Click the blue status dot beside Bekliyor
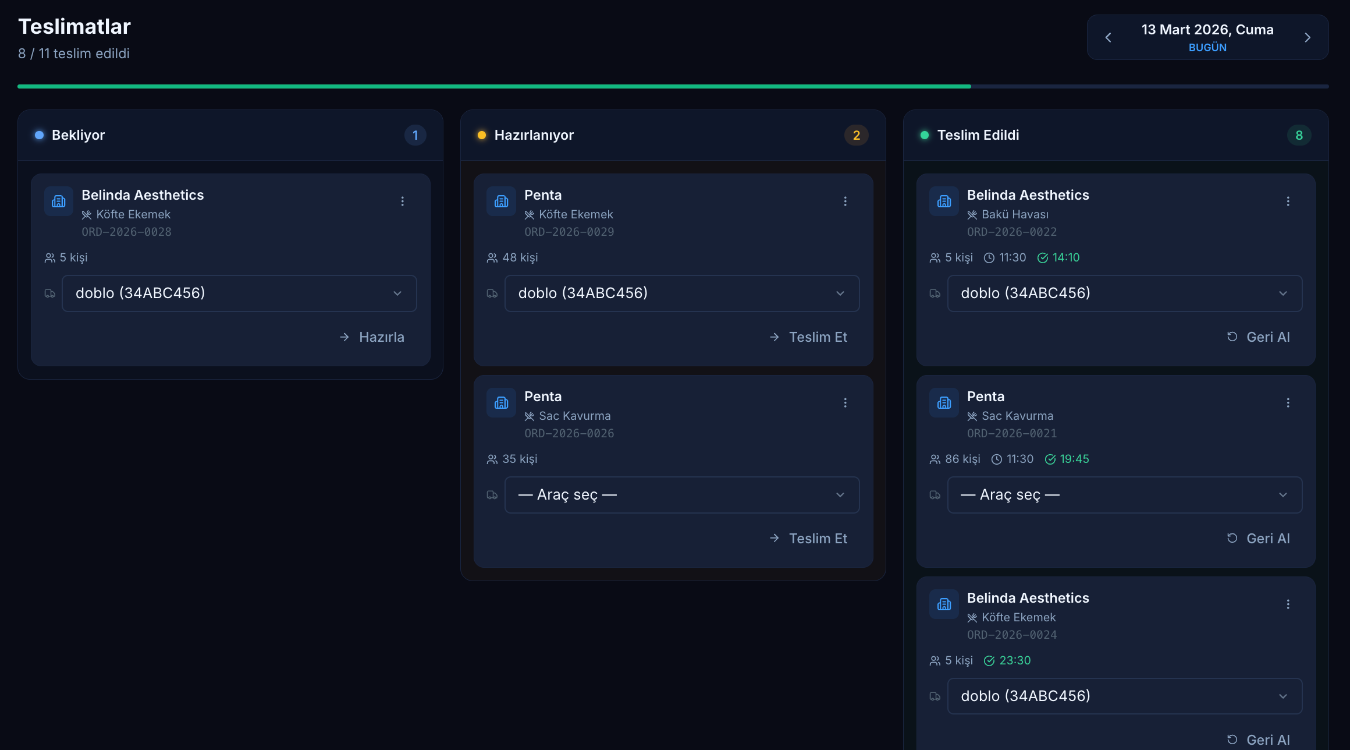Viewport: 1350px width, 750px height. (39, 135)
